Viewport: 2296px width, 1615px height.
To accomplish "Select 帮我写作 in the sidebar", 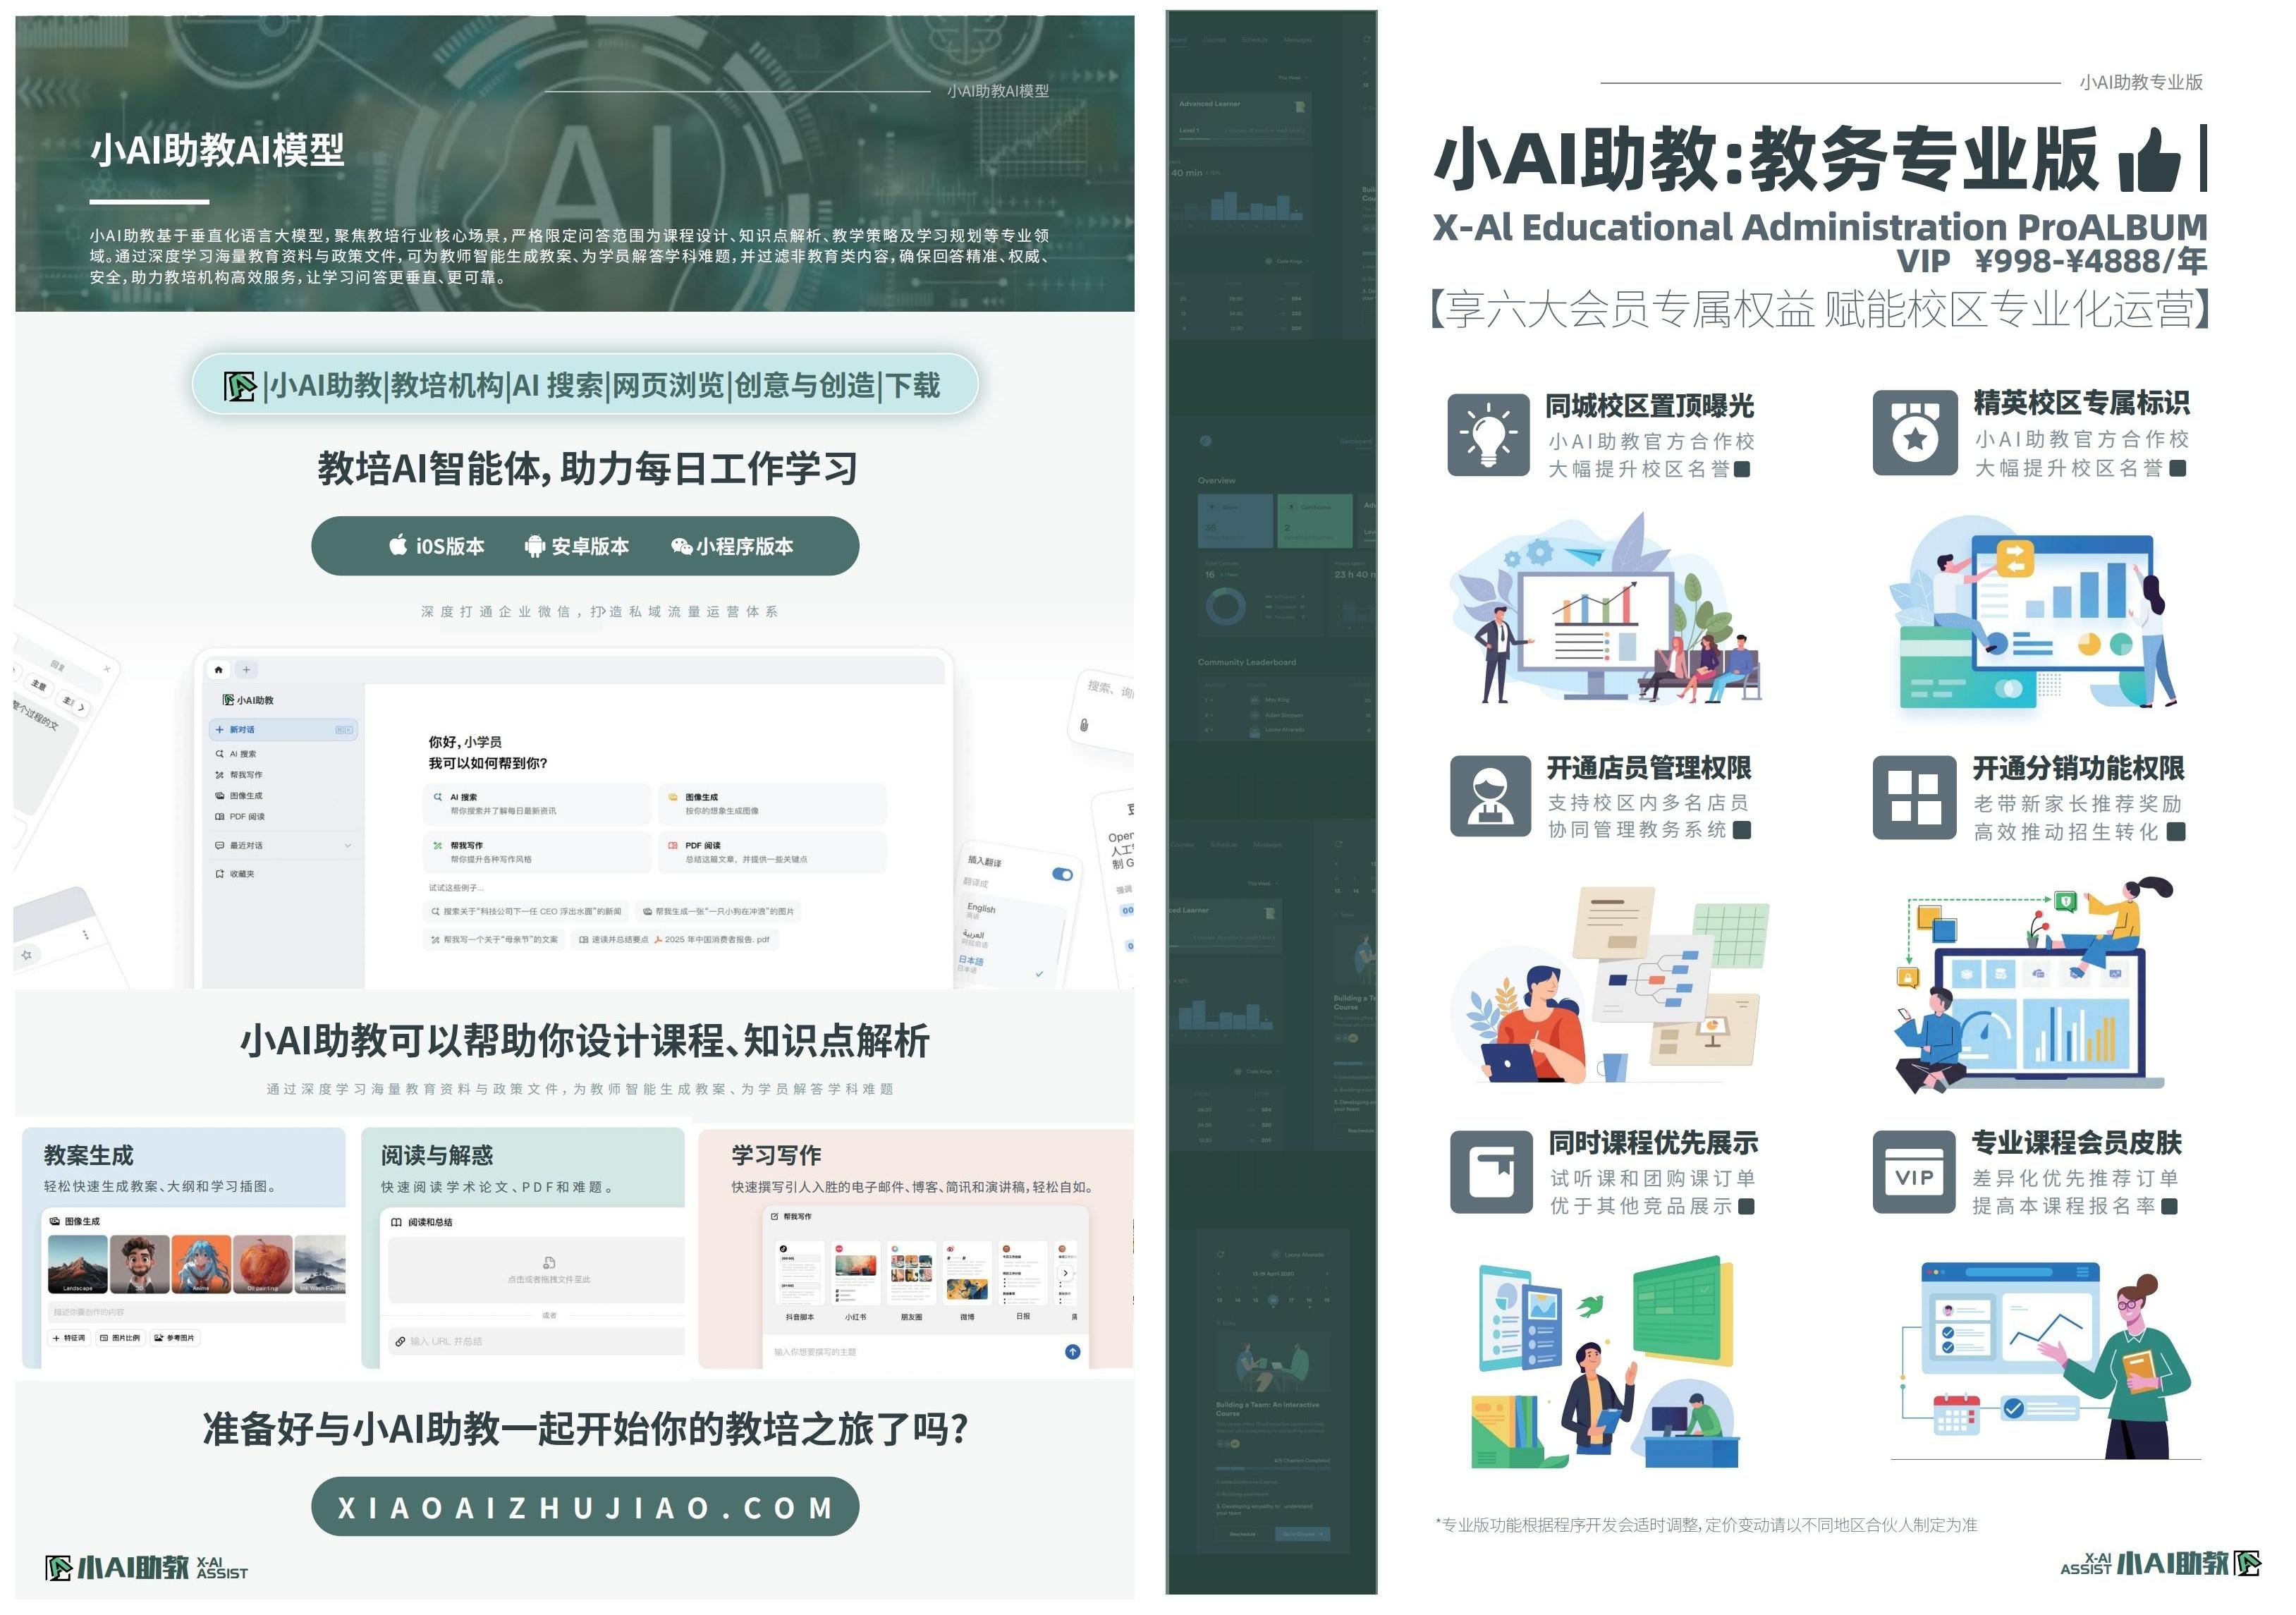I will coord(246,775).
